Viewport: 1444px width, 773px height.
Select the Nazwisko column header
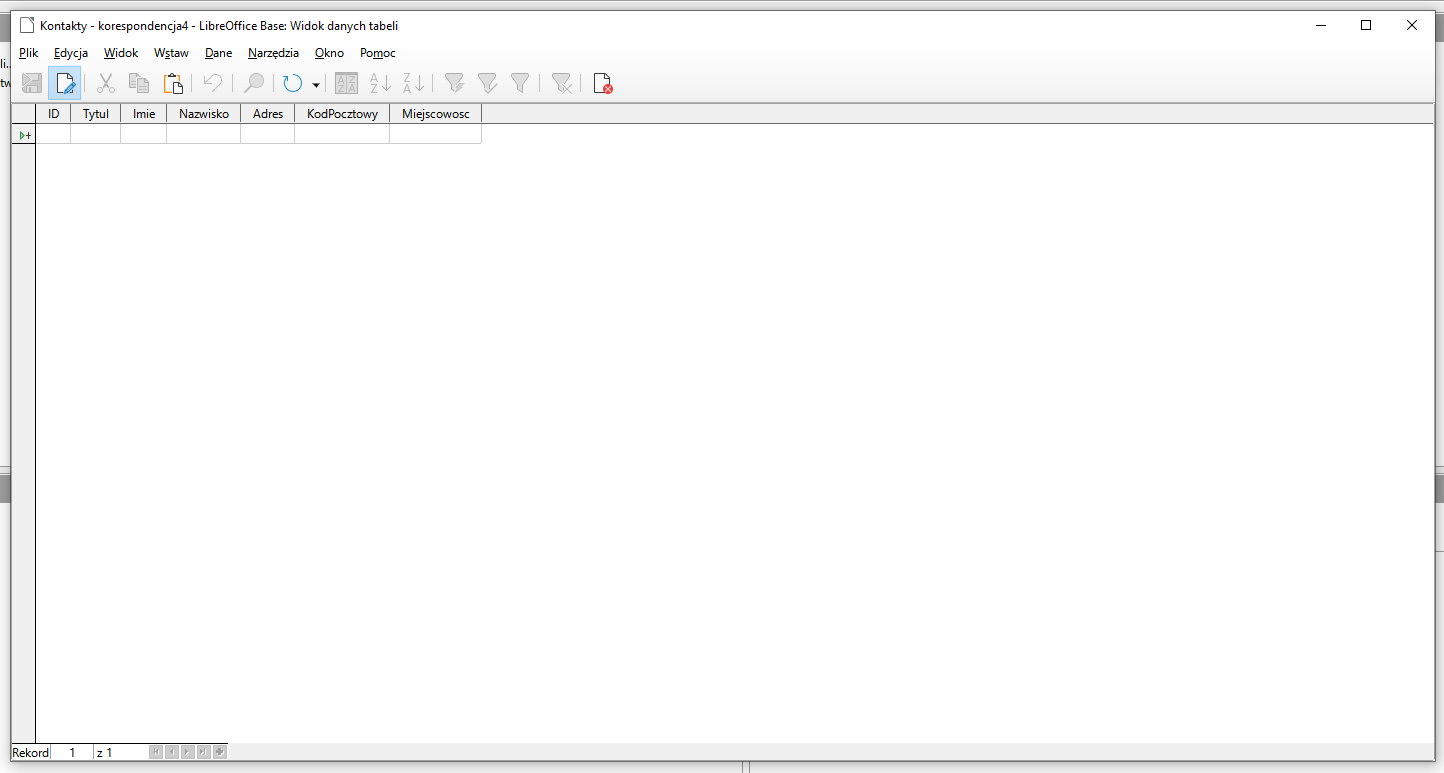[204, 114]
